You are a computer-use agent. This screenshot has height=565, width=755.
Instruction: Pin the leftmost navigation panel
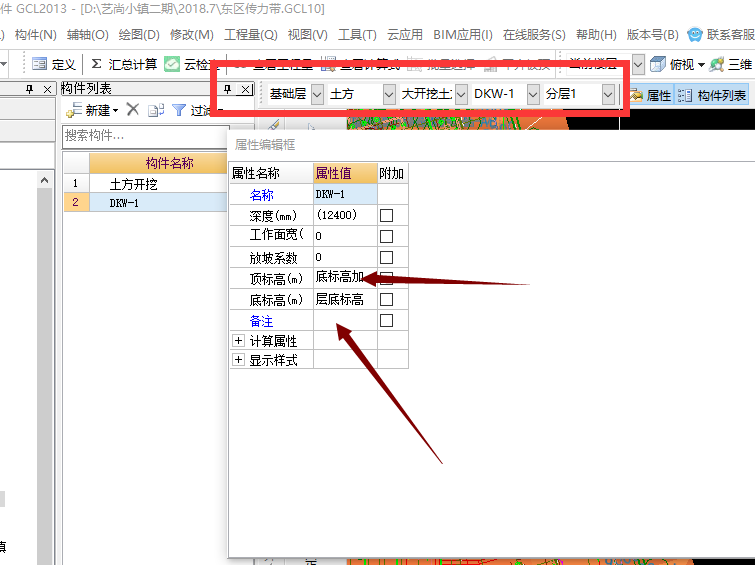(x=29, y=89)
